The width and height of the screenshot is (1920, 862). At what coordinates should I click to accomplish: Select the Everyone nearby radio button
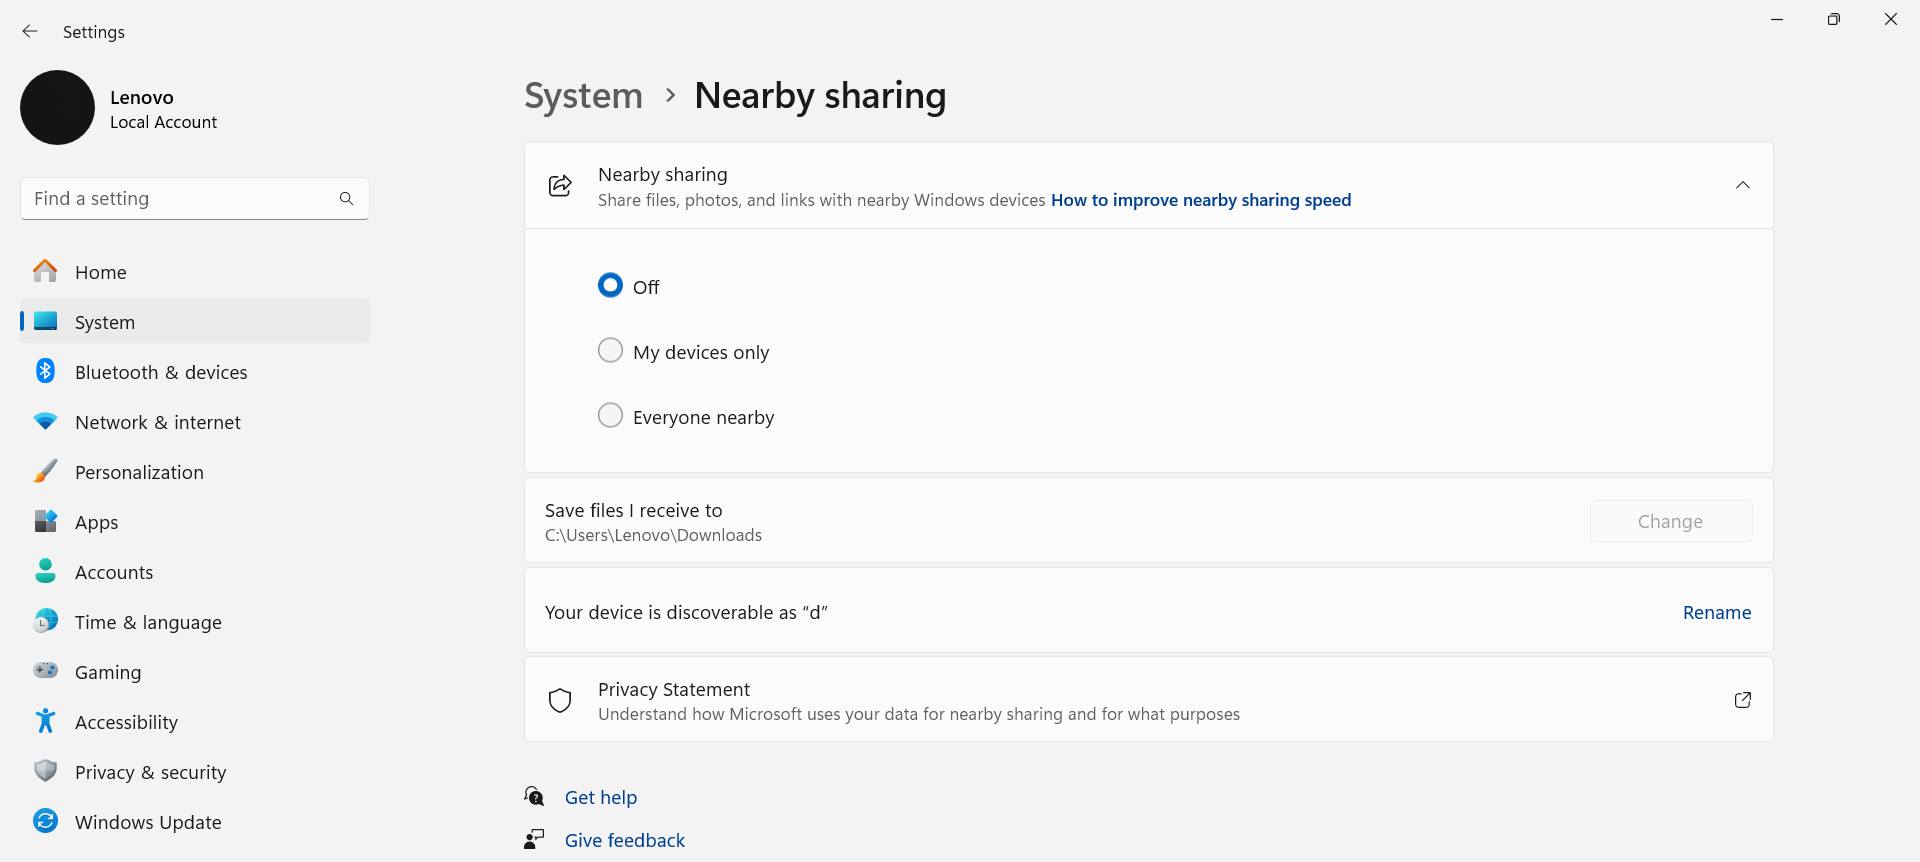click(x=610, y=416)
